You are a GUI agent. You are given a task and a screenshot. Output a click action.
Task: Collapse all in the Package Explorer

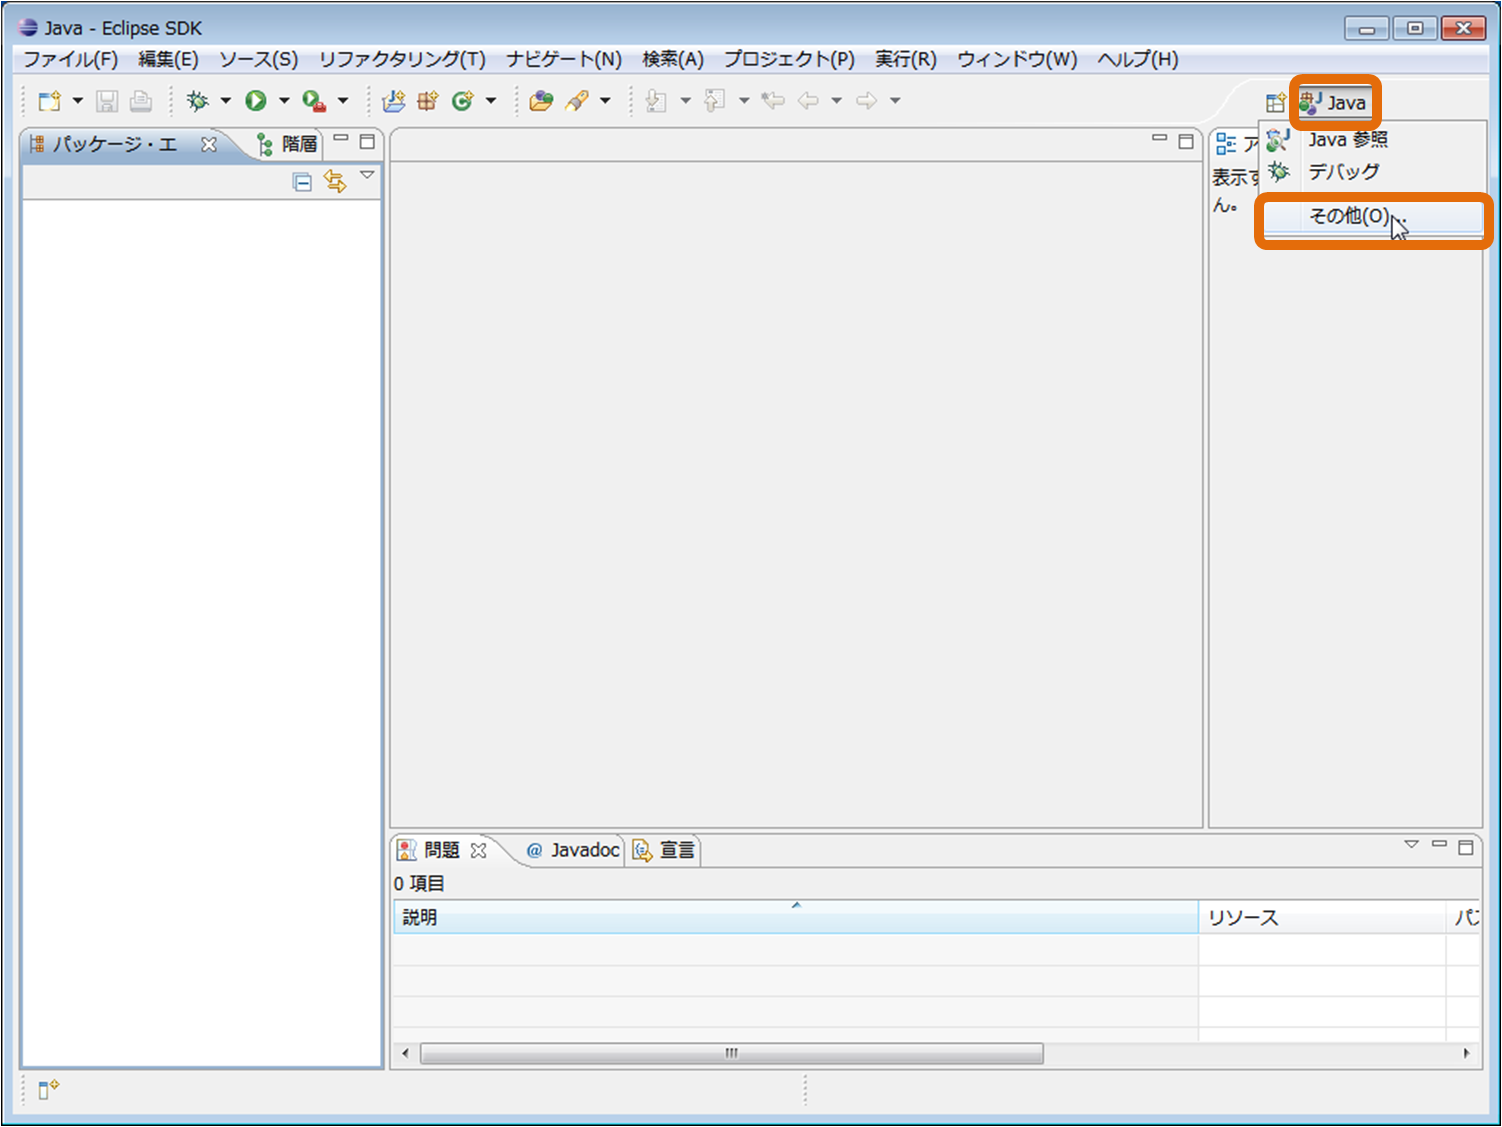(x=302, y=182)
